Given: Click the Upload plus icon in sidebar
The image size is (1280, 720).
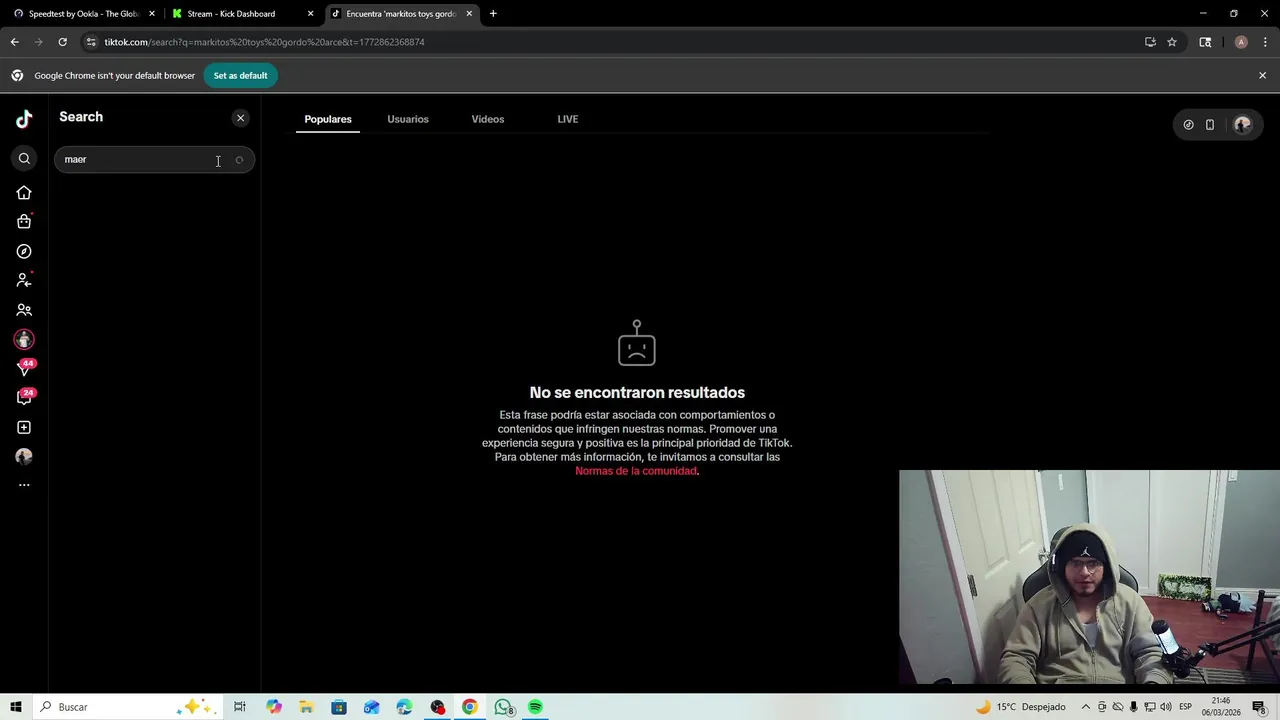Looking at the screenshot, I should (x=24, y=428).
